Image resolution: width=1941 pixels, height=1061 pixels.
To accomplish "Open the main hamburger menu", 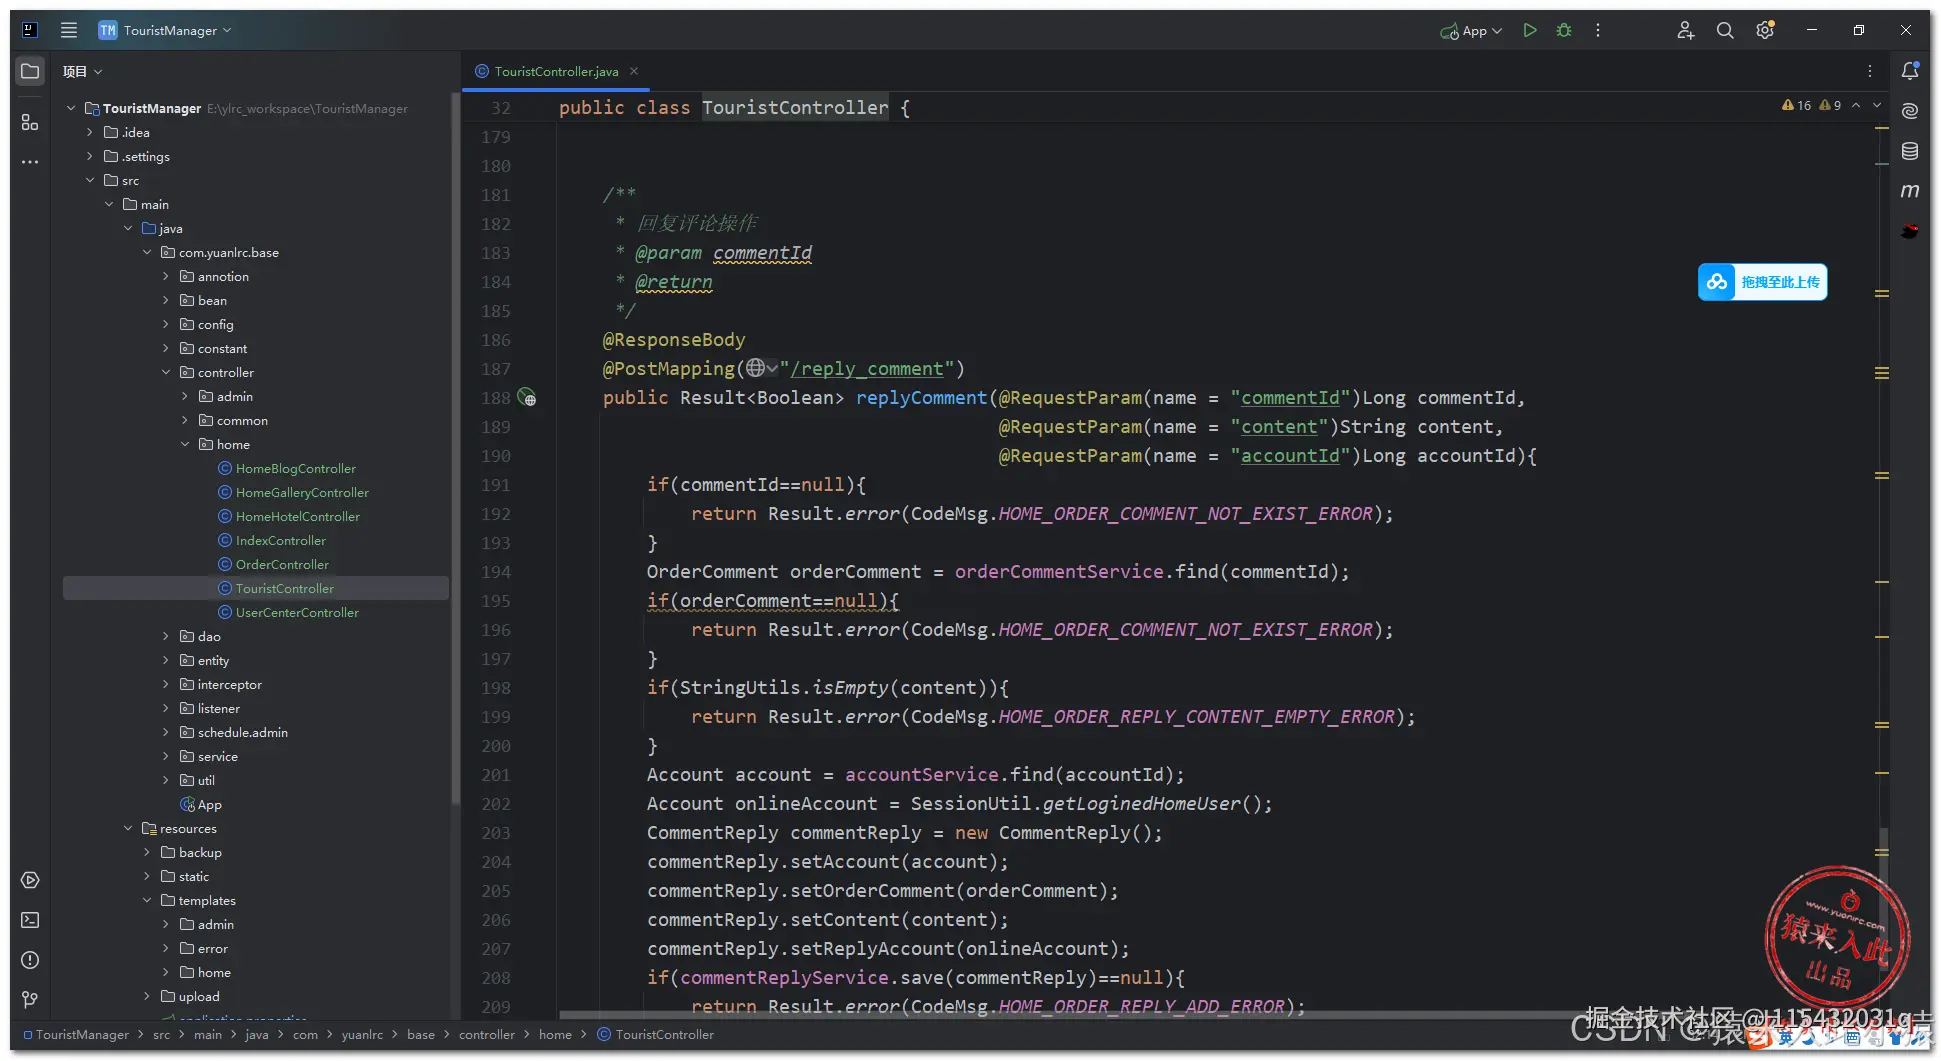I will (69, 30).
